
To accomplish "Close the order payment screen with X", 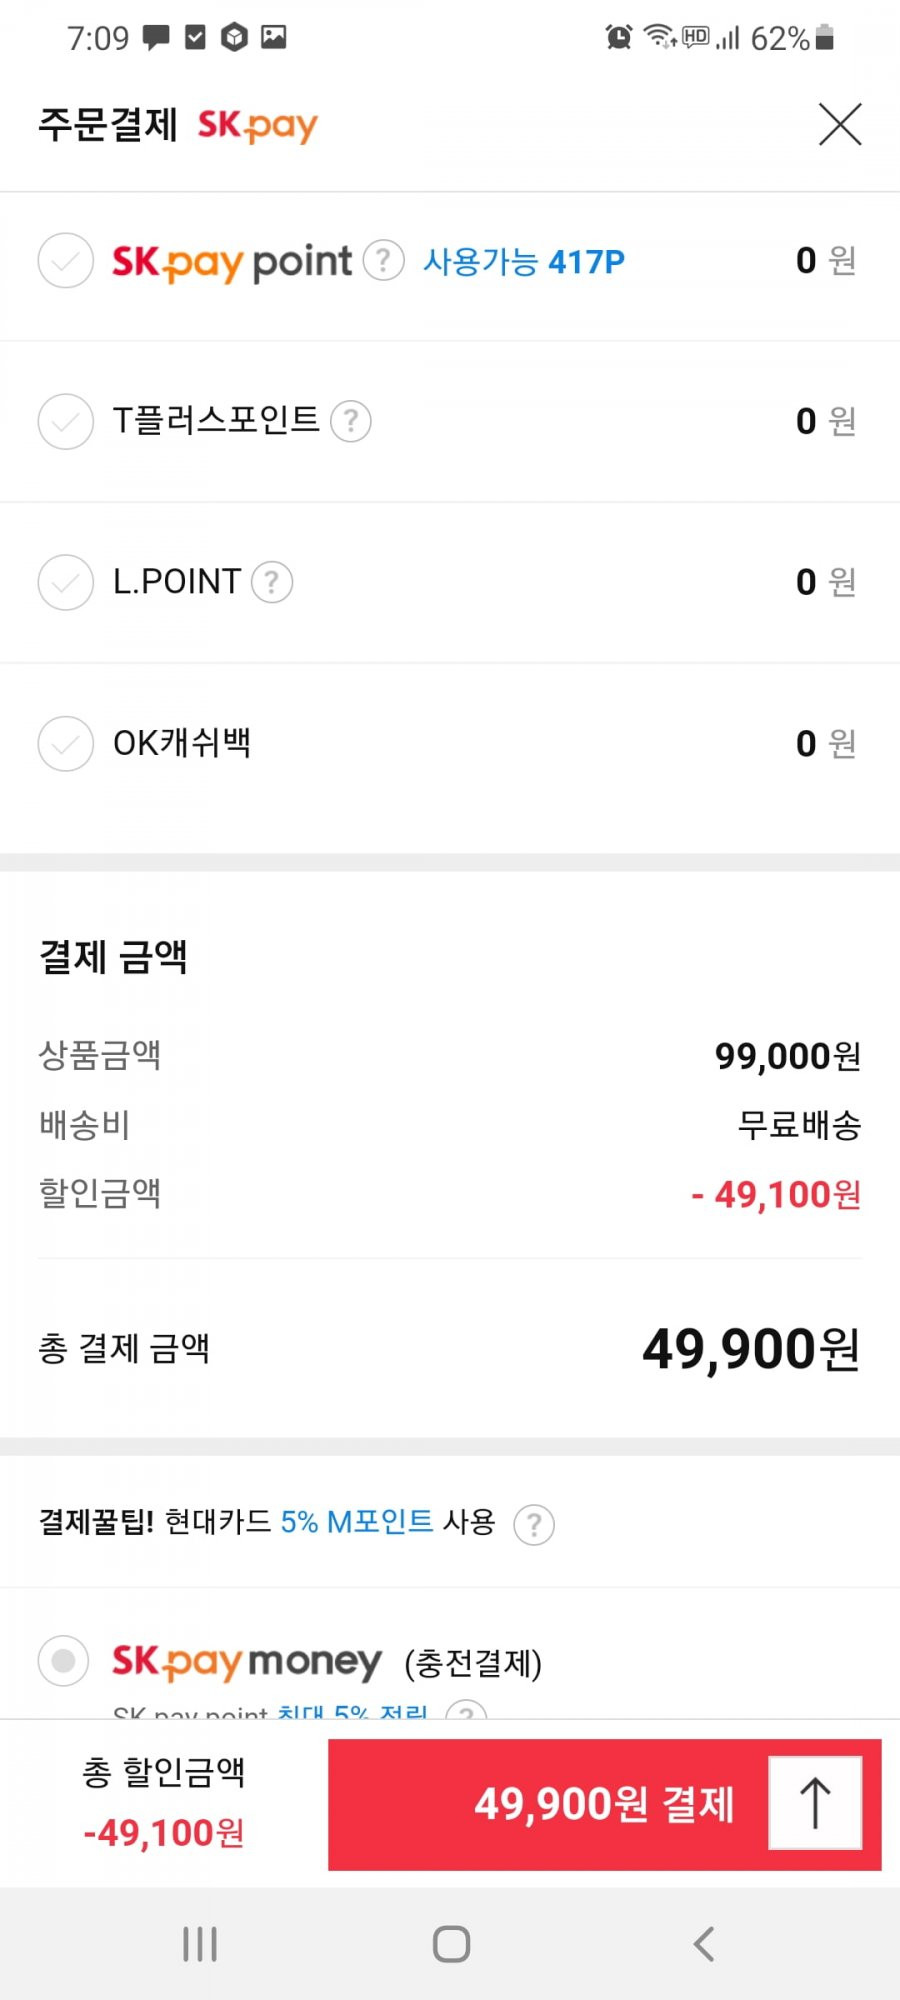I will click(x=840, y=124).
